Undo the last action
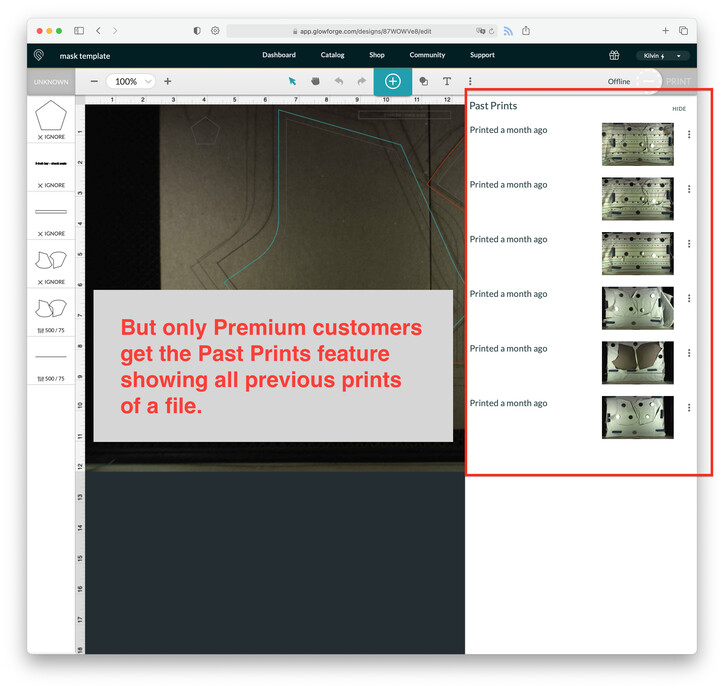The height and width of the screenshot is (690, 724). pos(339,81)
